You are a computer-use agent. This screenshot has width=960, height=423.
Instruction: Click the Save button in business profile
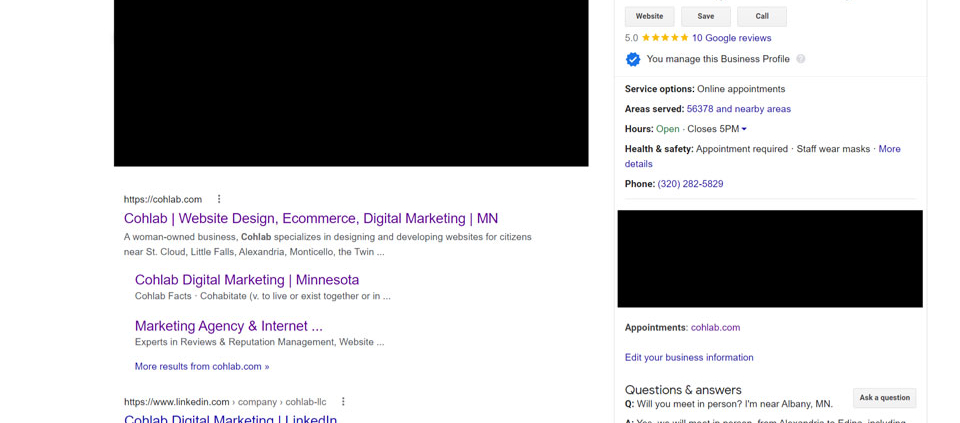pos(705,17)
